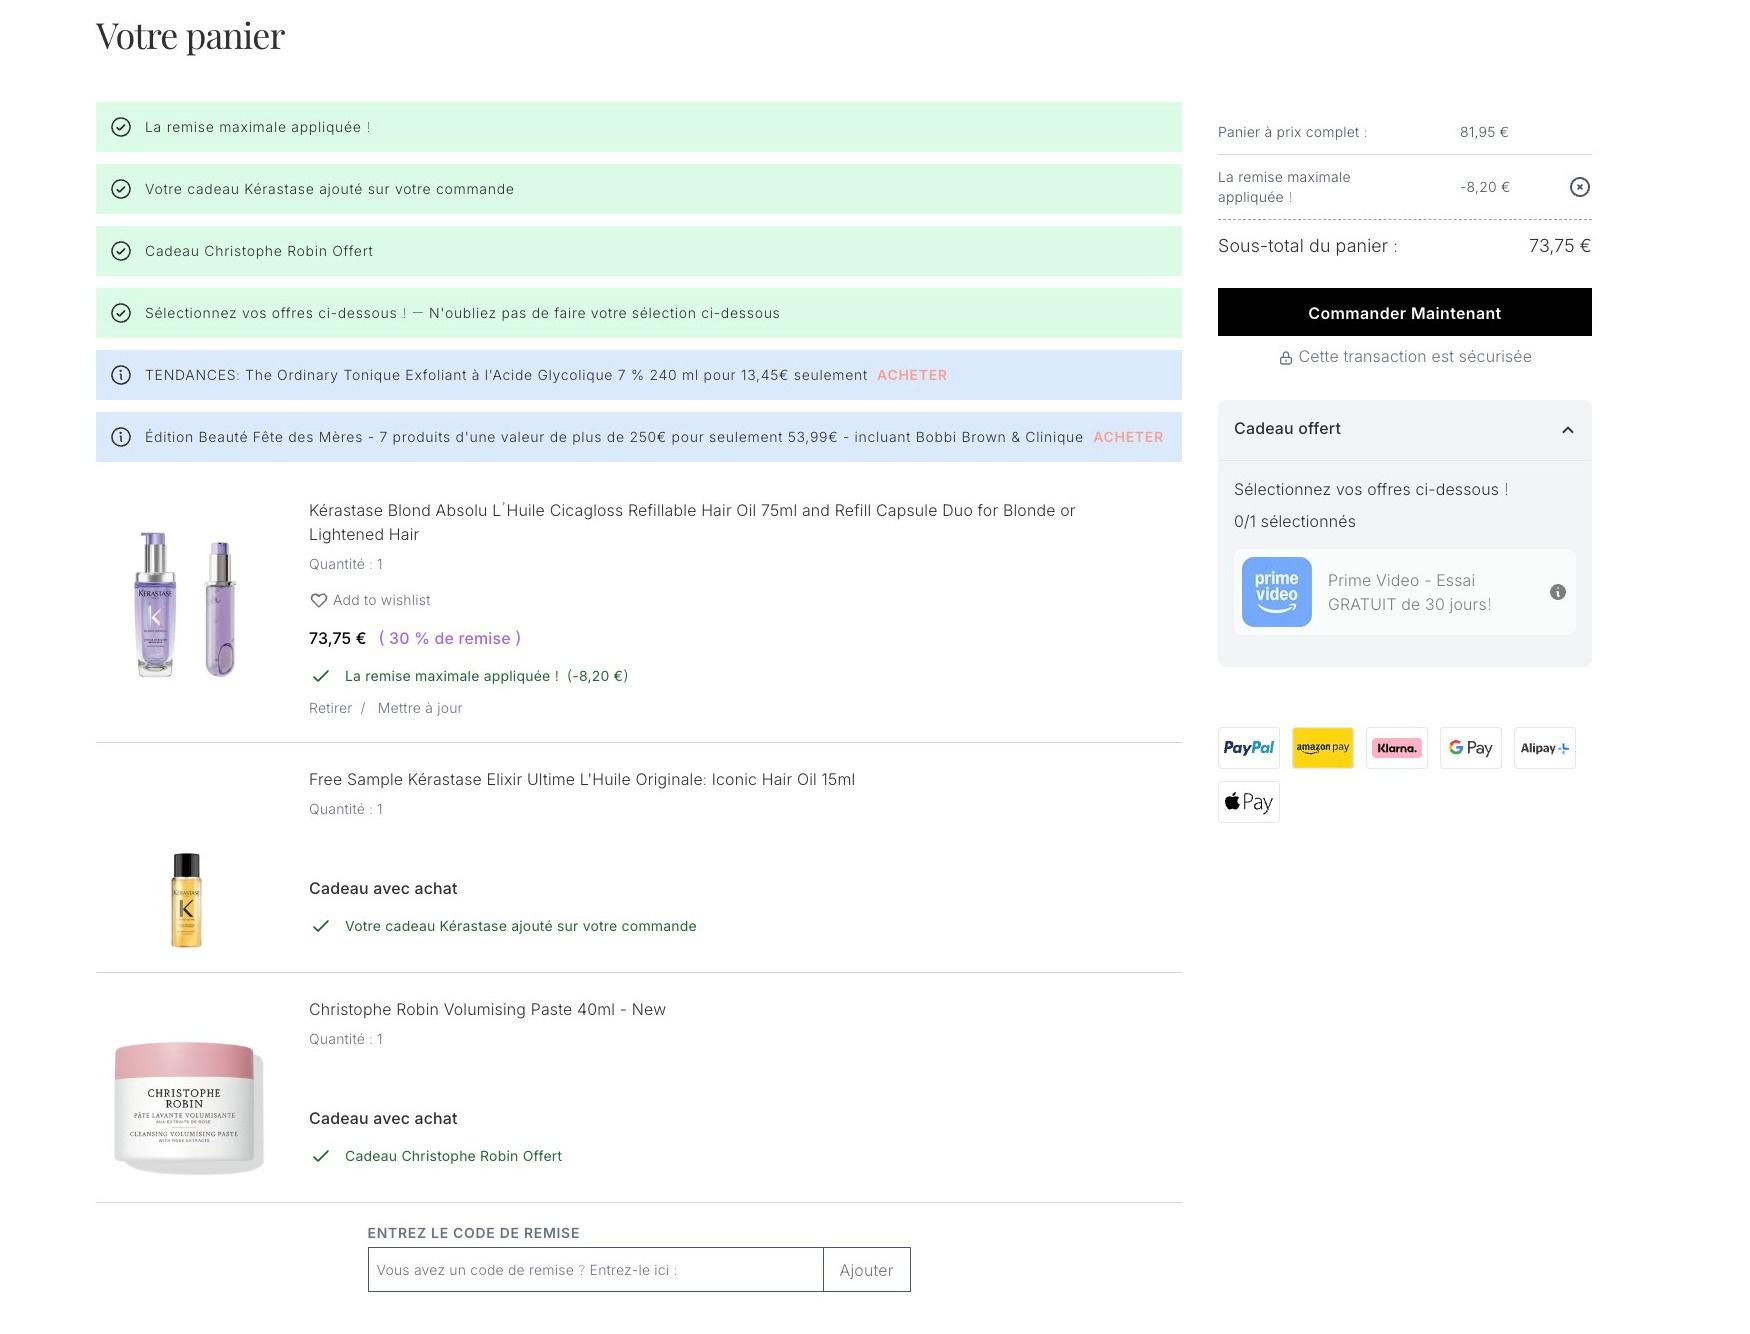1750x1334 pixels.
Task: Click check icon in 'La remise maximale appliquée' banner
Action: click(121, 127)
